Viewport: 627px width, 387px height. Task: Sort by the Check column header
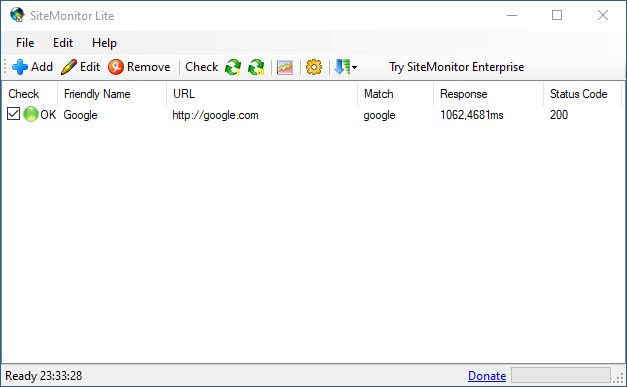pos(30,94)
